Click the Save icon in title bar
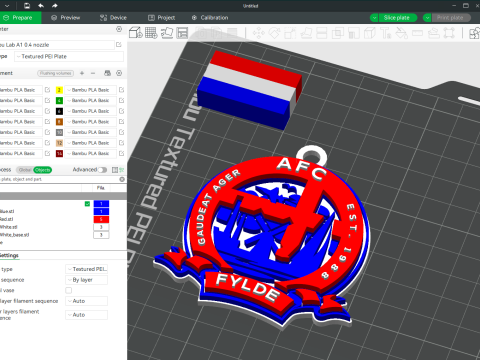The width and height of the screenshot is (480, 360). tap(27, 6)
